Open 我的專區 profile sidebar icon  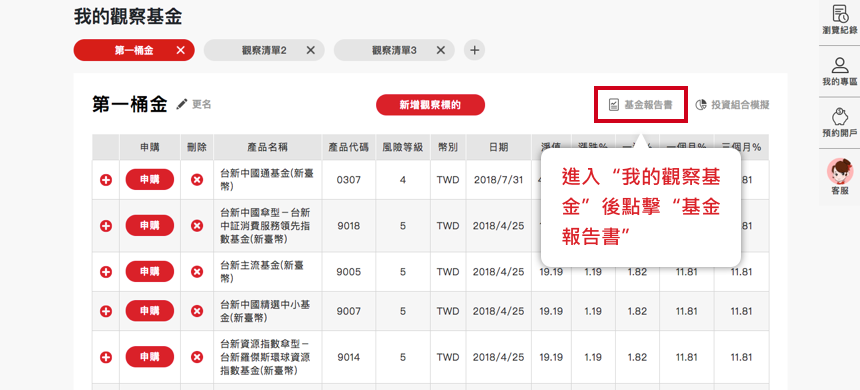click(x=839, y=71)
